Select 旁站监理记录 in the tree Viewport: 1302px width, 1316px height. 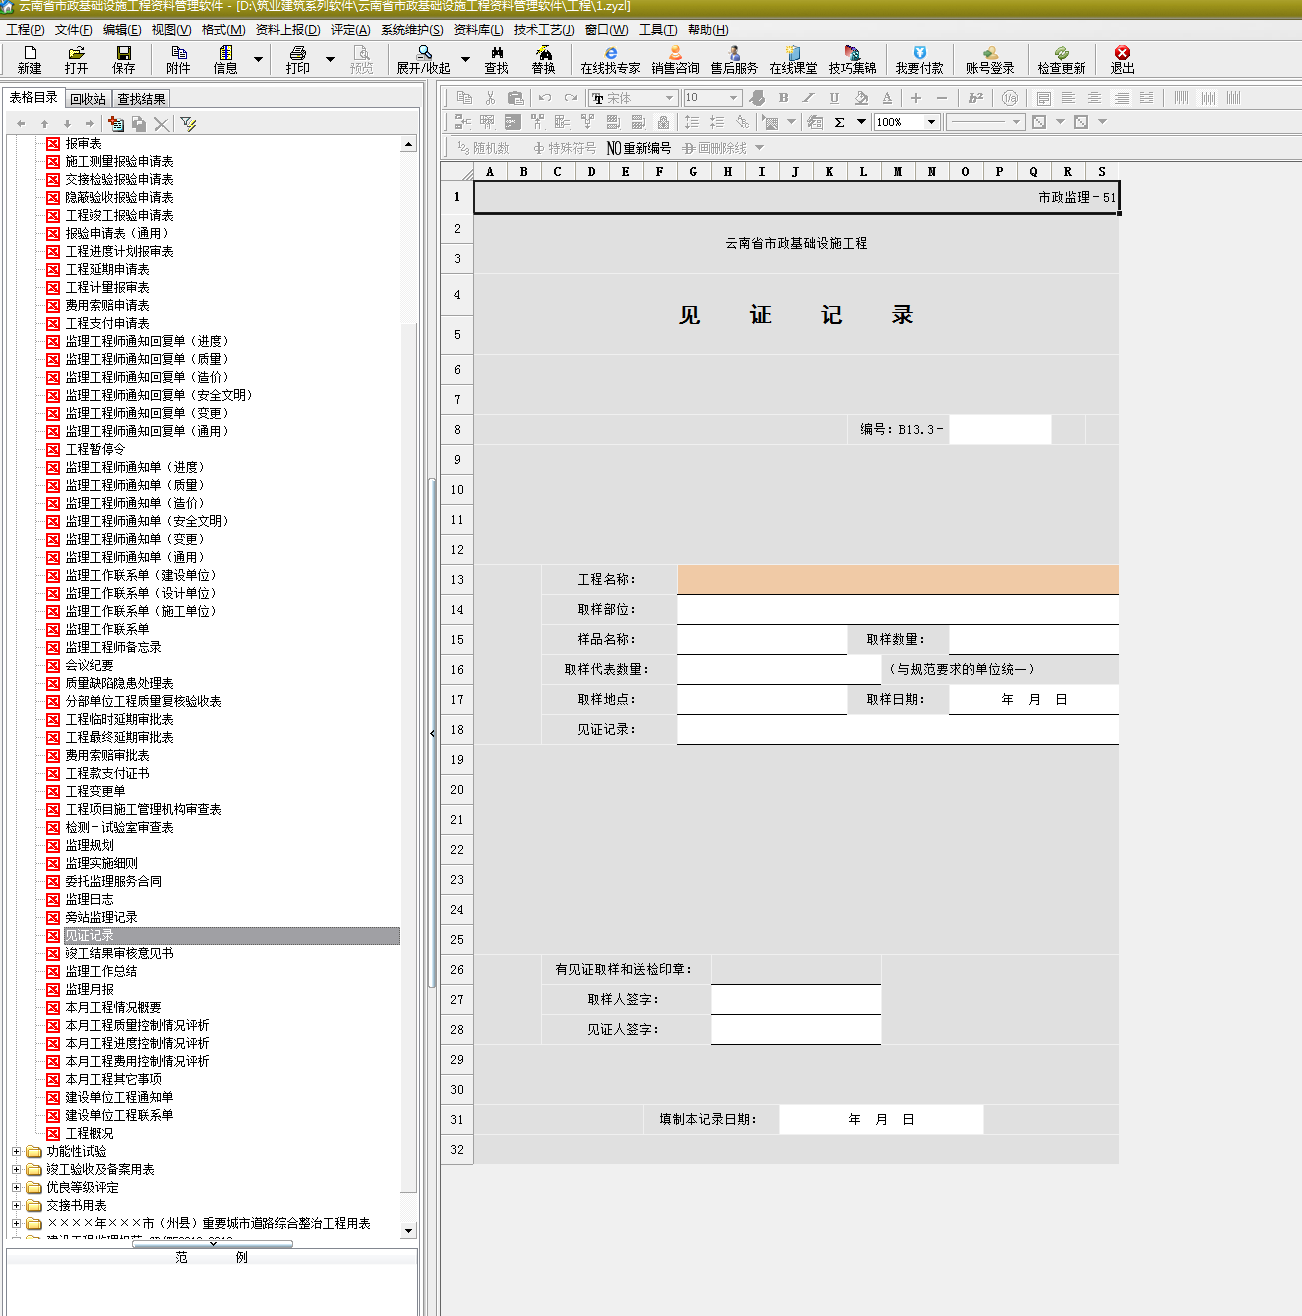101,918
